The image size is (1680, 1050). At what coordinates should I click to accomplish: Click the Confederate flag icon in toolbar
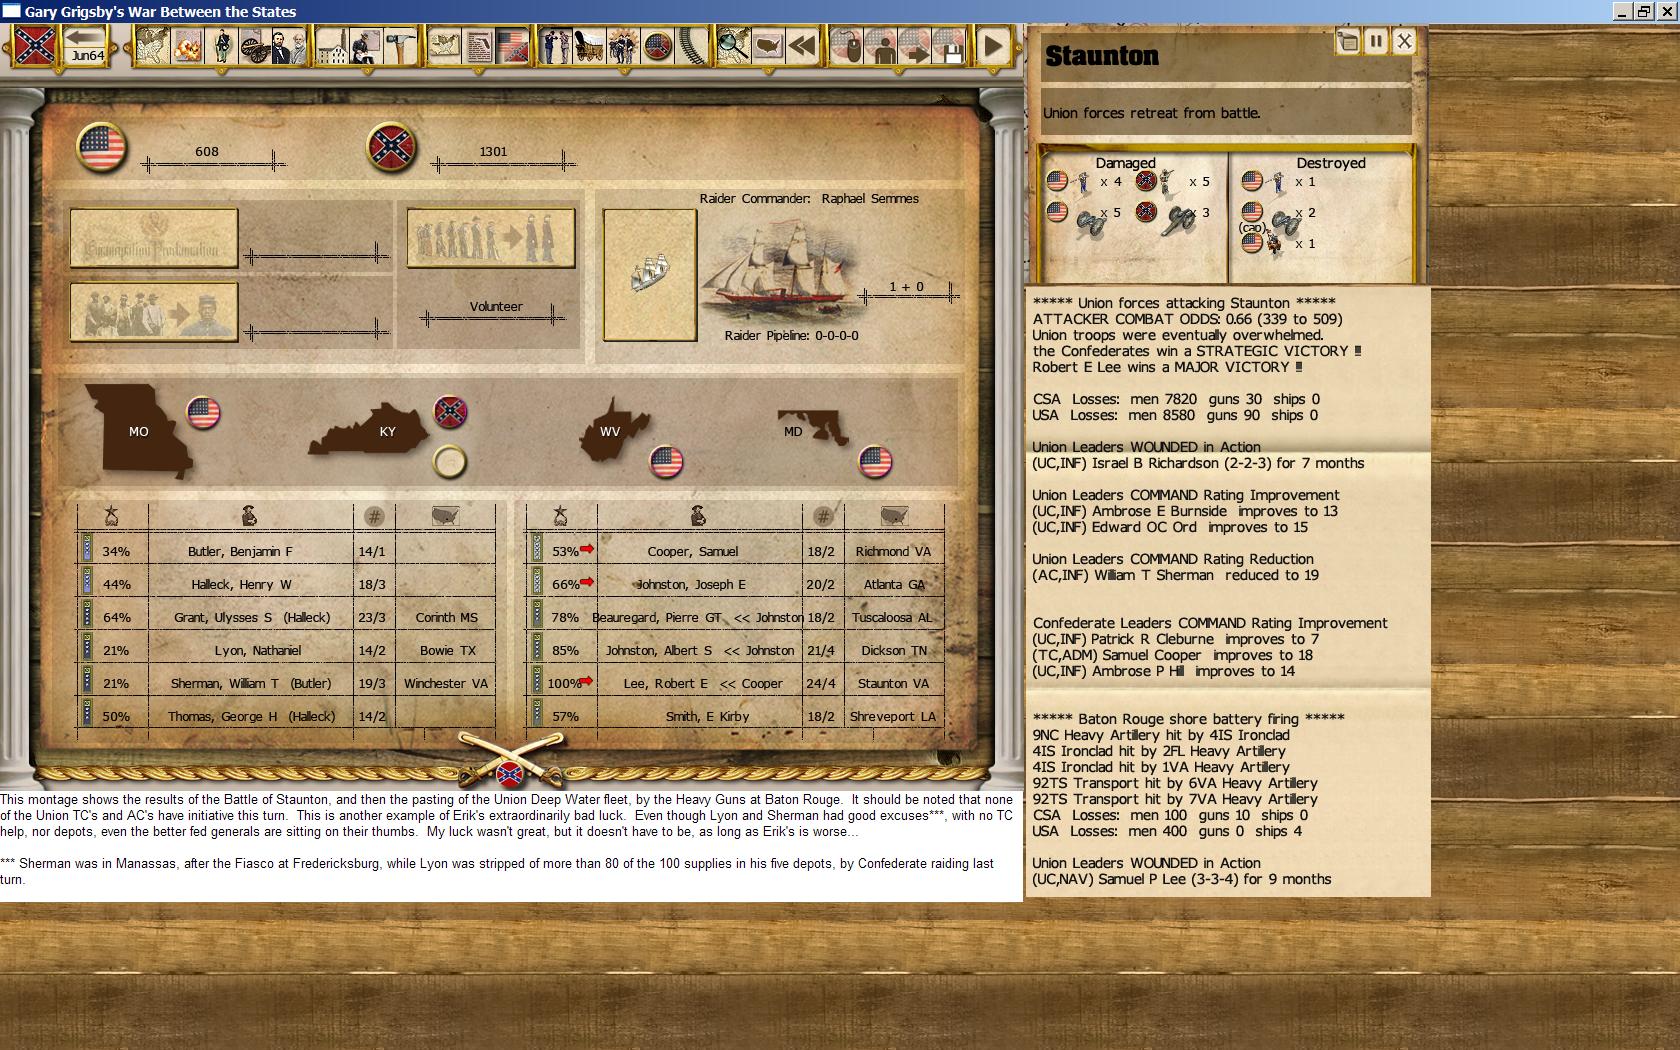[x=34, y=46]
